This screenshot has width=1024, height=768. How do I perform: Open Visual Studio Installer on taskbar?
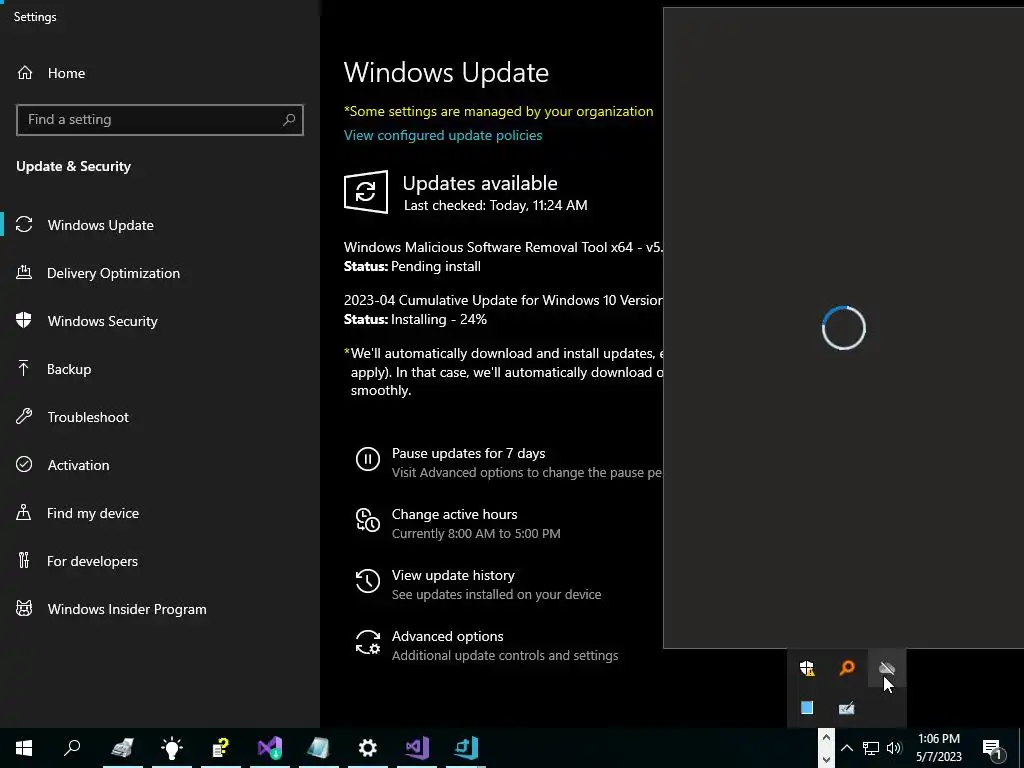270,748
